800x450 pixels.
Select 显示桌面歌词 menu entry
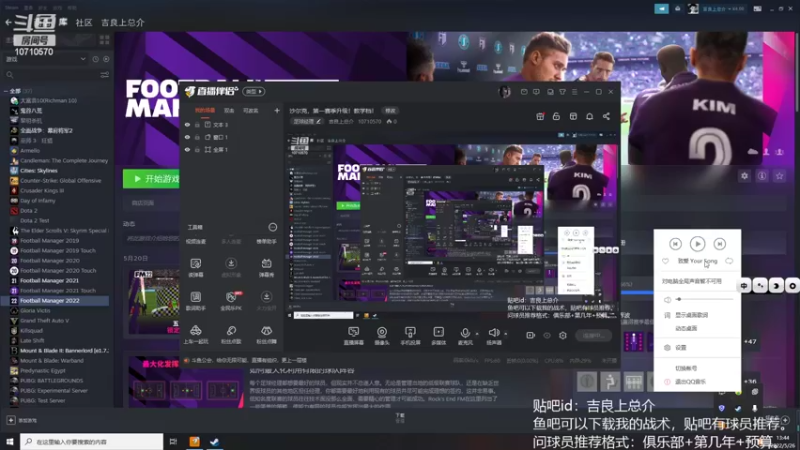(691, 315)
